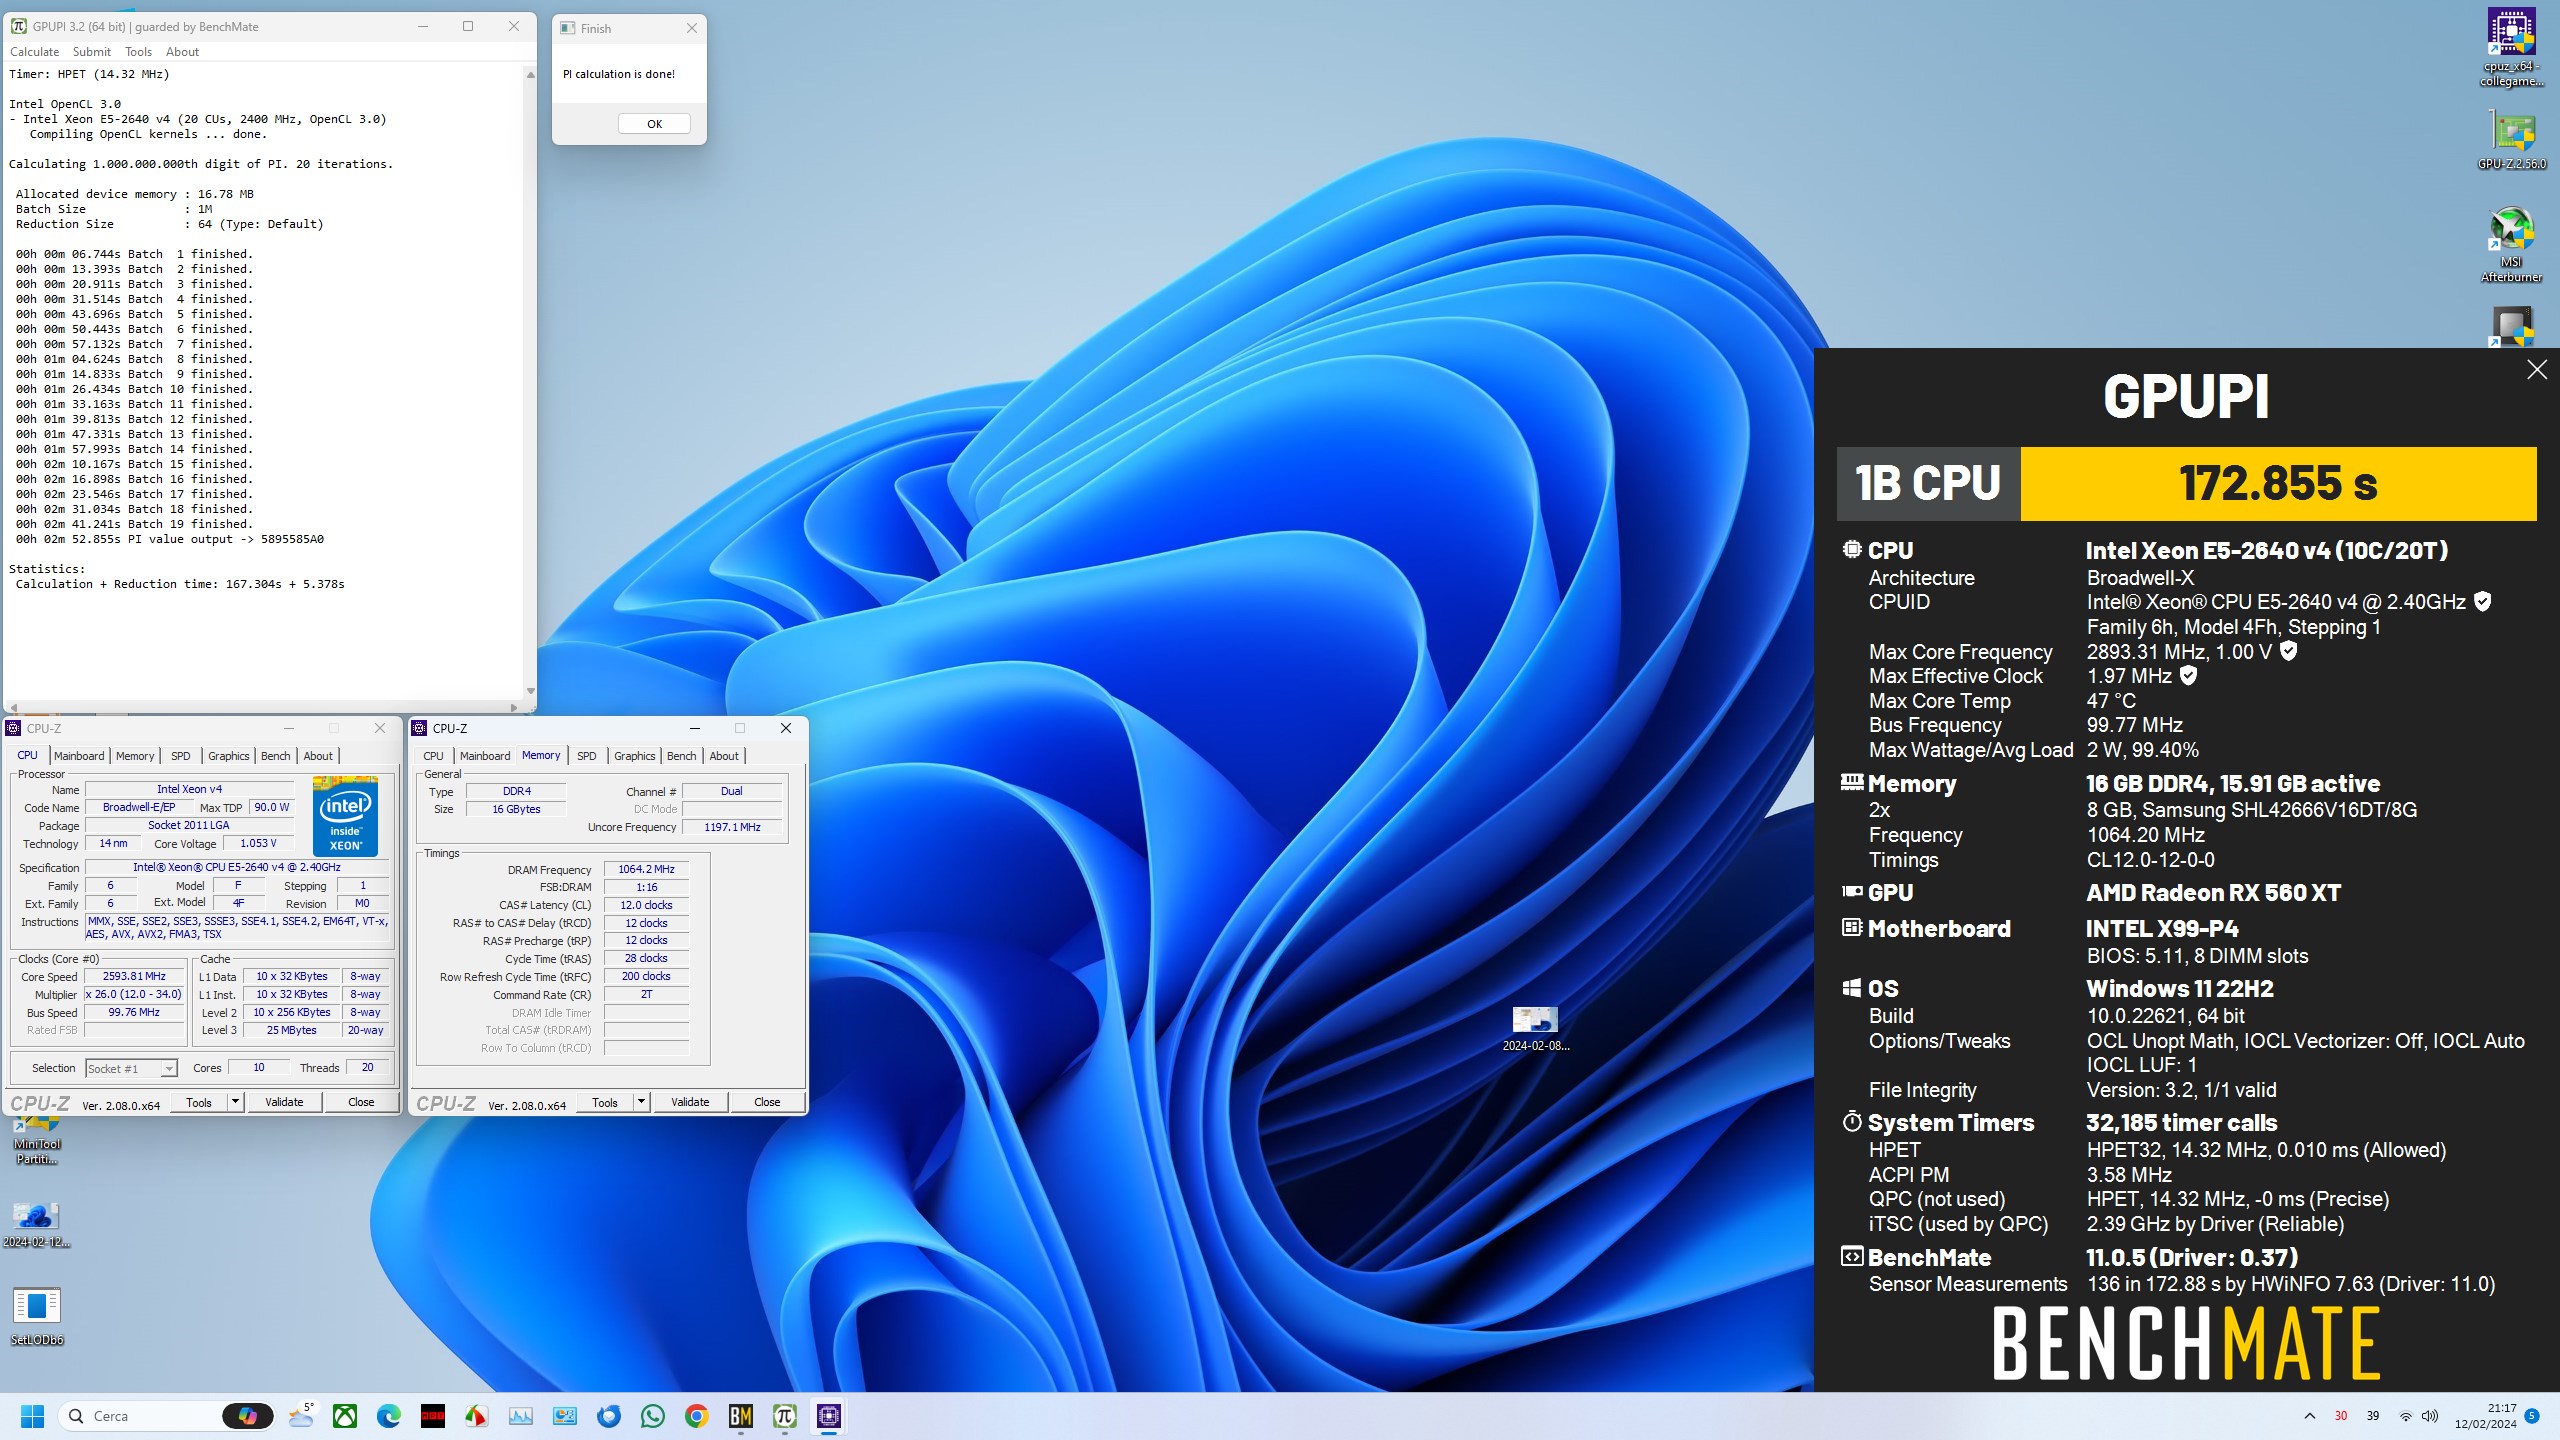This screenshot has height=1440, width=2560.
Task: Click Tools button in CPU-Z Memory window
Action: (605, 1102)
